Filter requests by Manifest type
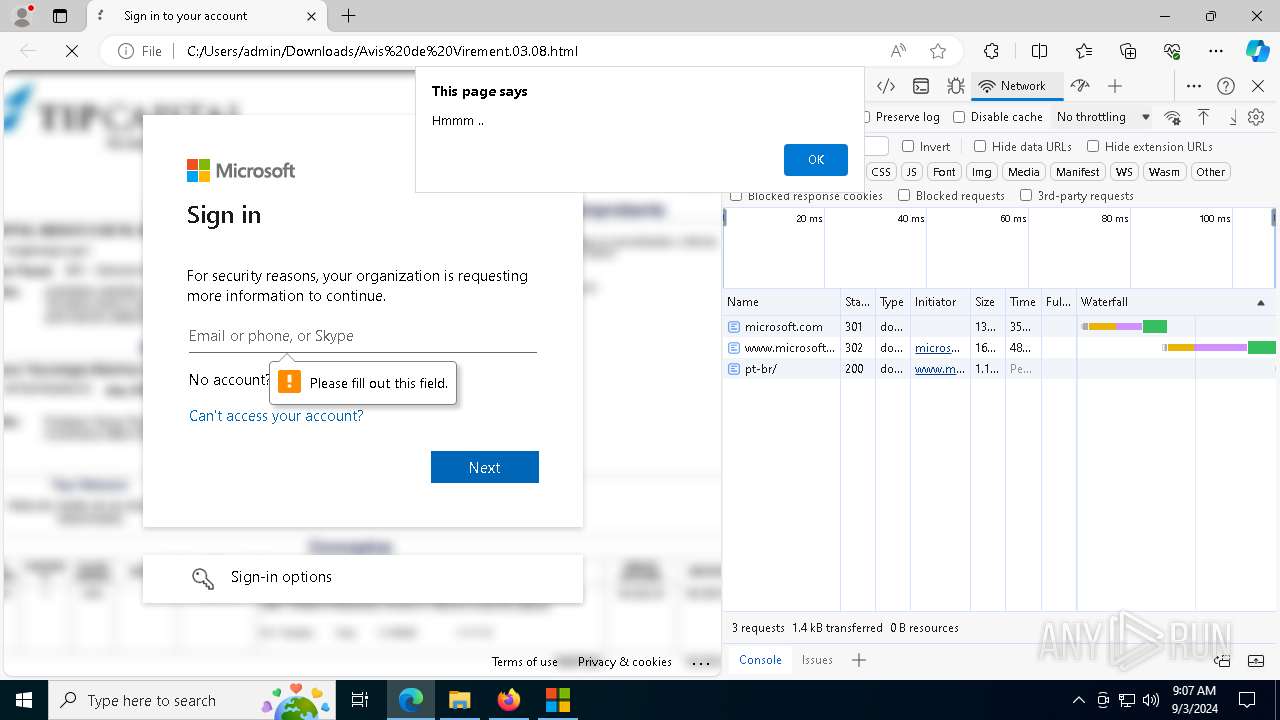This screenshot has height=720, width=1280. coord(1077,172)
